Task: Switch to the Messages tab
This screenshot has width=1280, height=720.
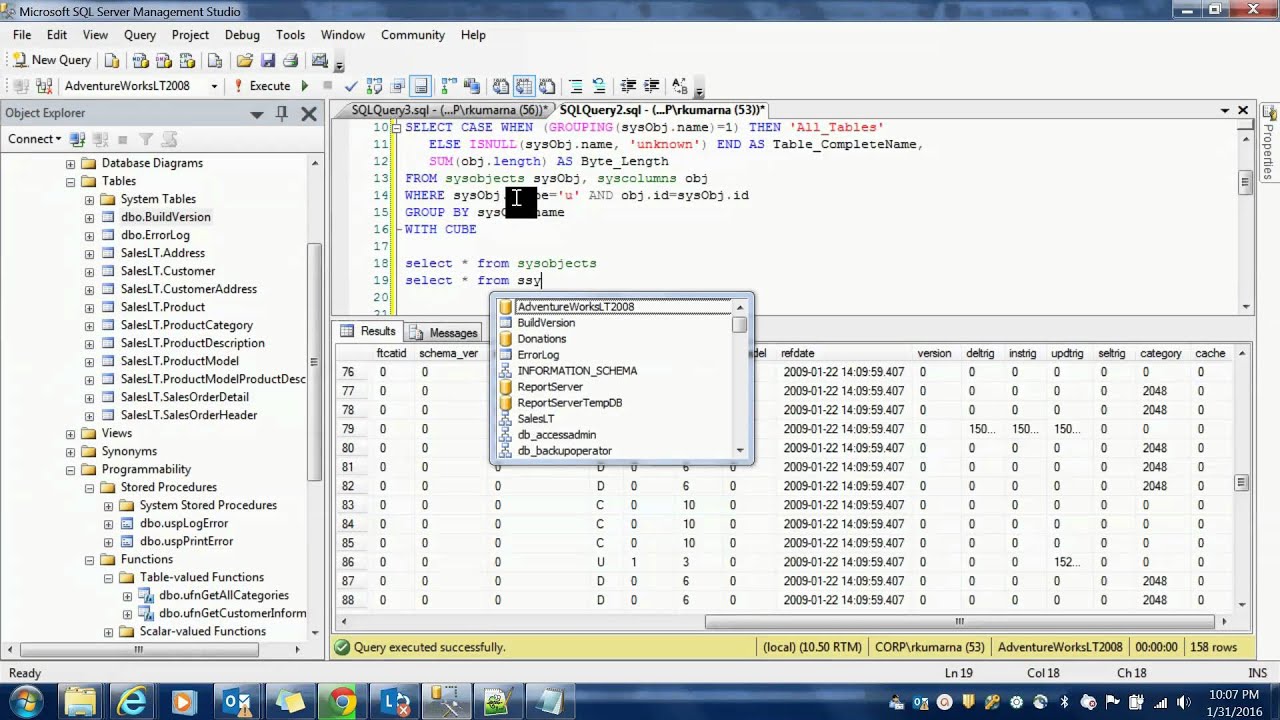Action: tap(443, 332)
